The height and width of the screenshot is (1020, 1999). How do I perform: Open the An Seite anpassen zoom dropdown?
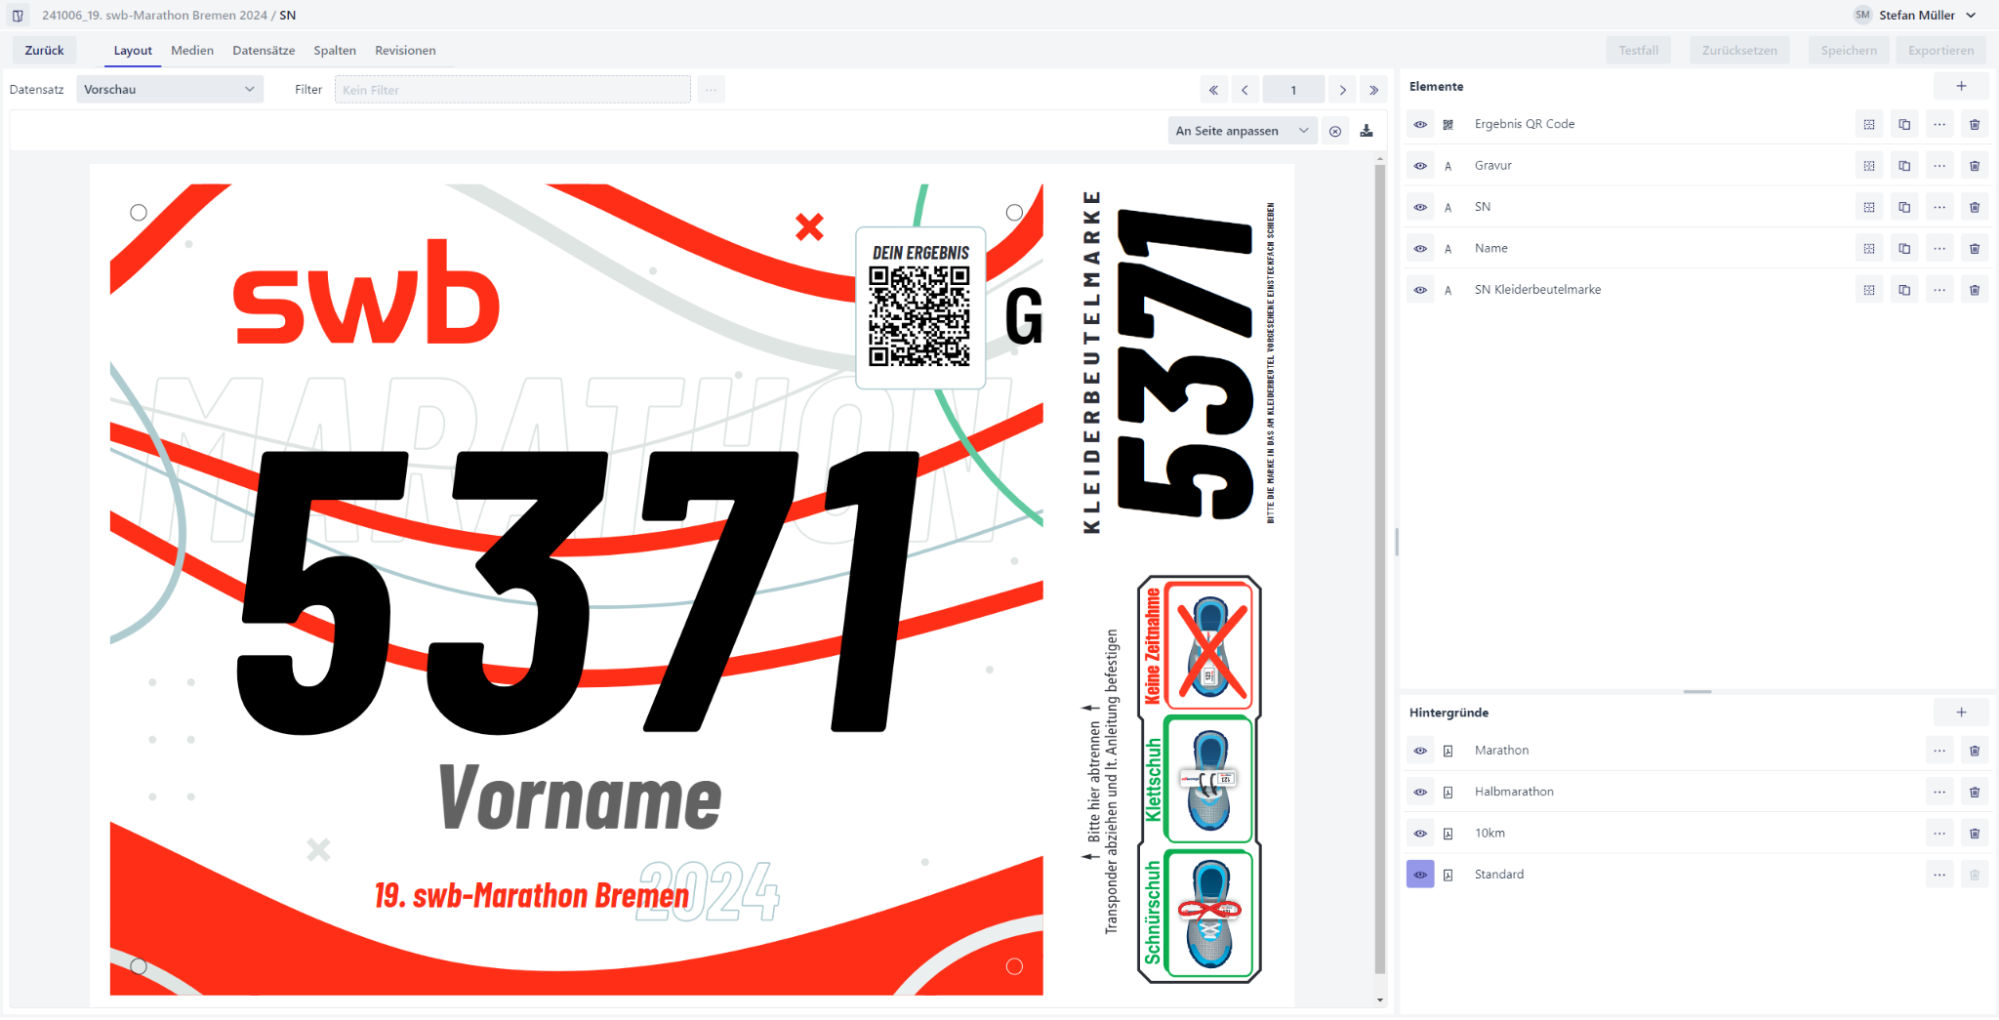tap(1242, 131)
